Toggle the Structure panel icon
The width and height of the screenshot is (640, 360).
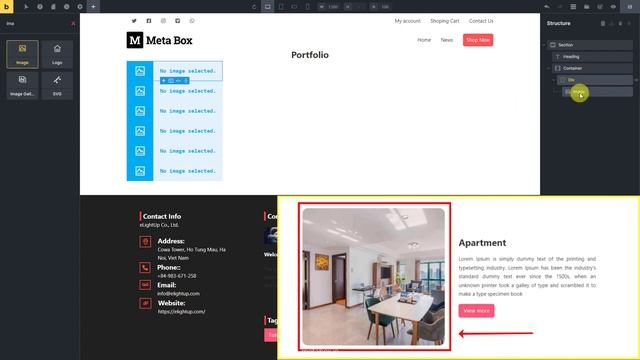(573, 7)
